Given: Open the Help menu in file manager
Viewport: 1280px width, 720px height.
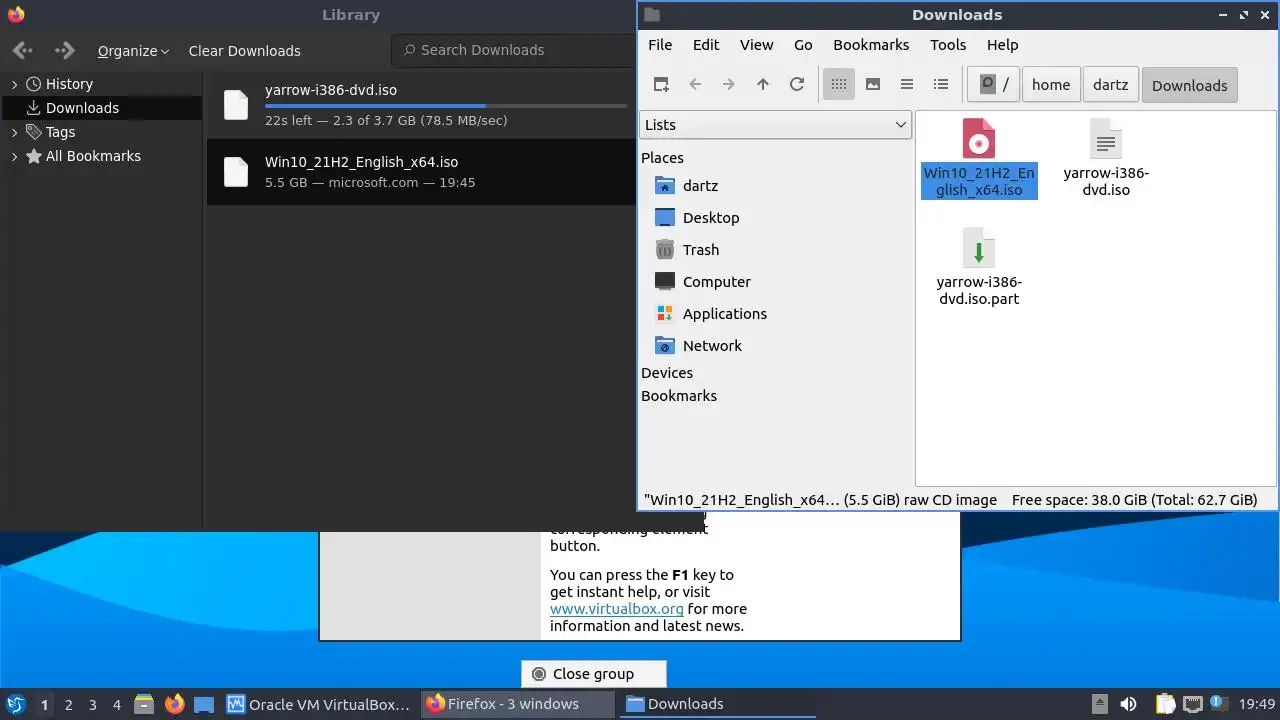Looking at the screenshot, I should [x=1002, y=45].
